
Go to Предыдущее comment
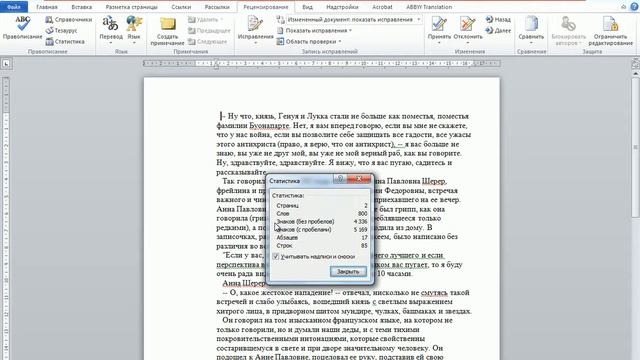(209, 31)
